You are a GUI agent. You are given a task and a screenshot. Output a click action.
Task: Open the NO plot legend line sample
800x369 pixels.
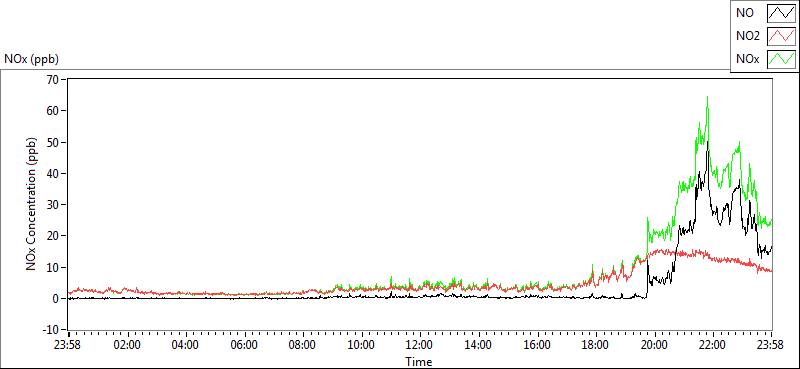click(x=782, y=13)
